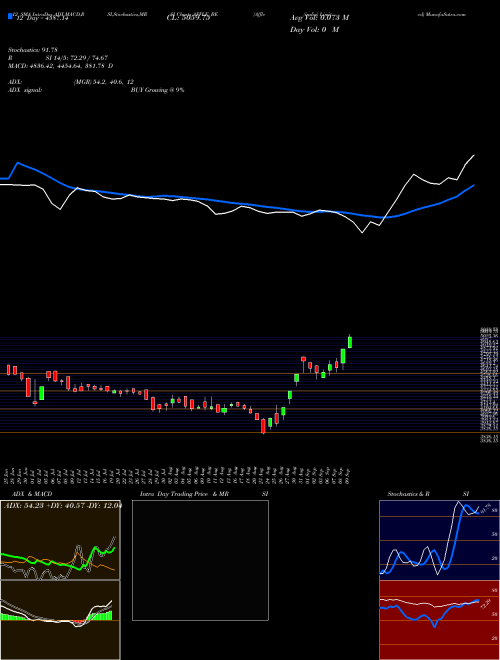Image resolution: width=500 pixels, height=660 pixels.
Task: Click the peak of the blue SMA line at left
Action: pyautogui.click(x=18, y=163)
